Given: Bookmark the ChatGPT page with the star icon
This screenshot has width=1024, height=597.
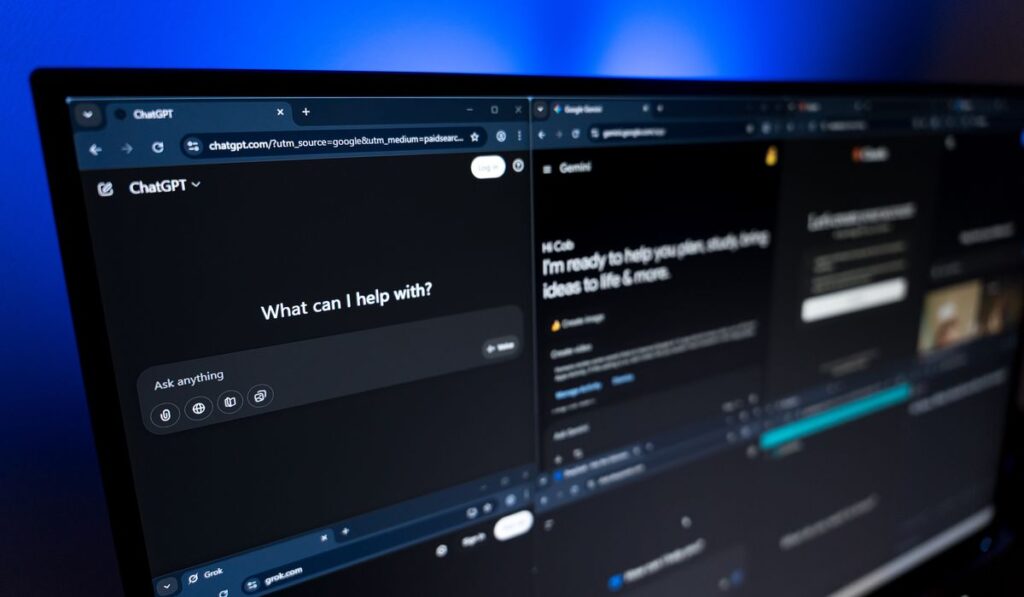Looking at the screenshot, I should tap(475, 137).
